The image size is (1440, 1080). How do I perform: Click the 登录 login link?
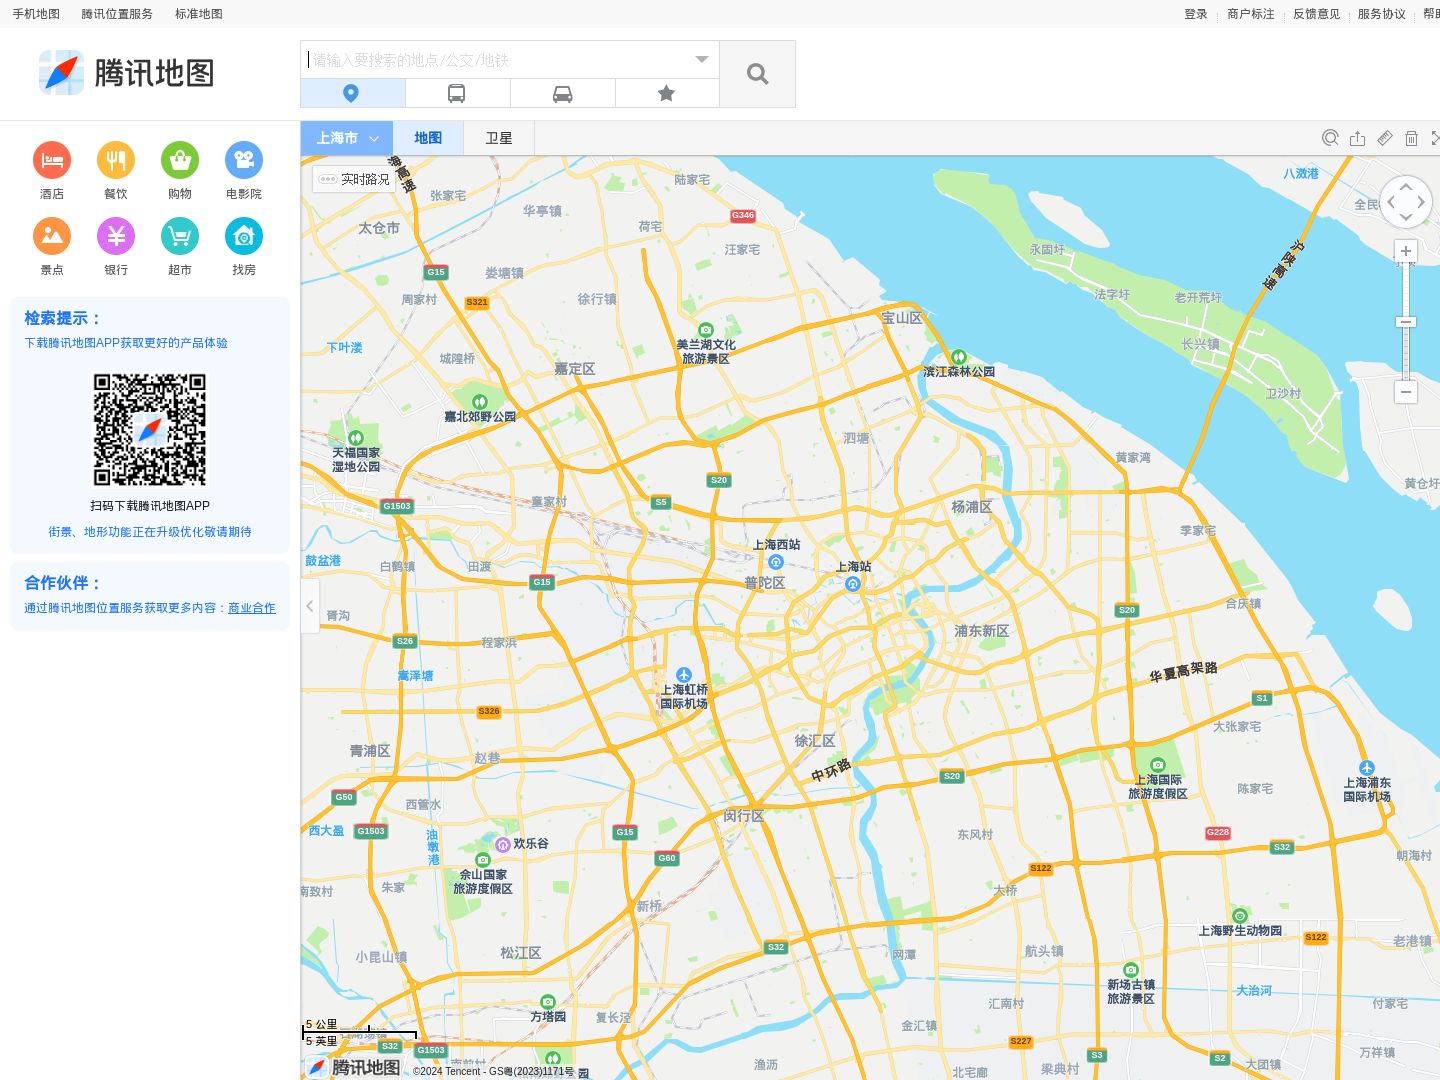point(1196,14)
